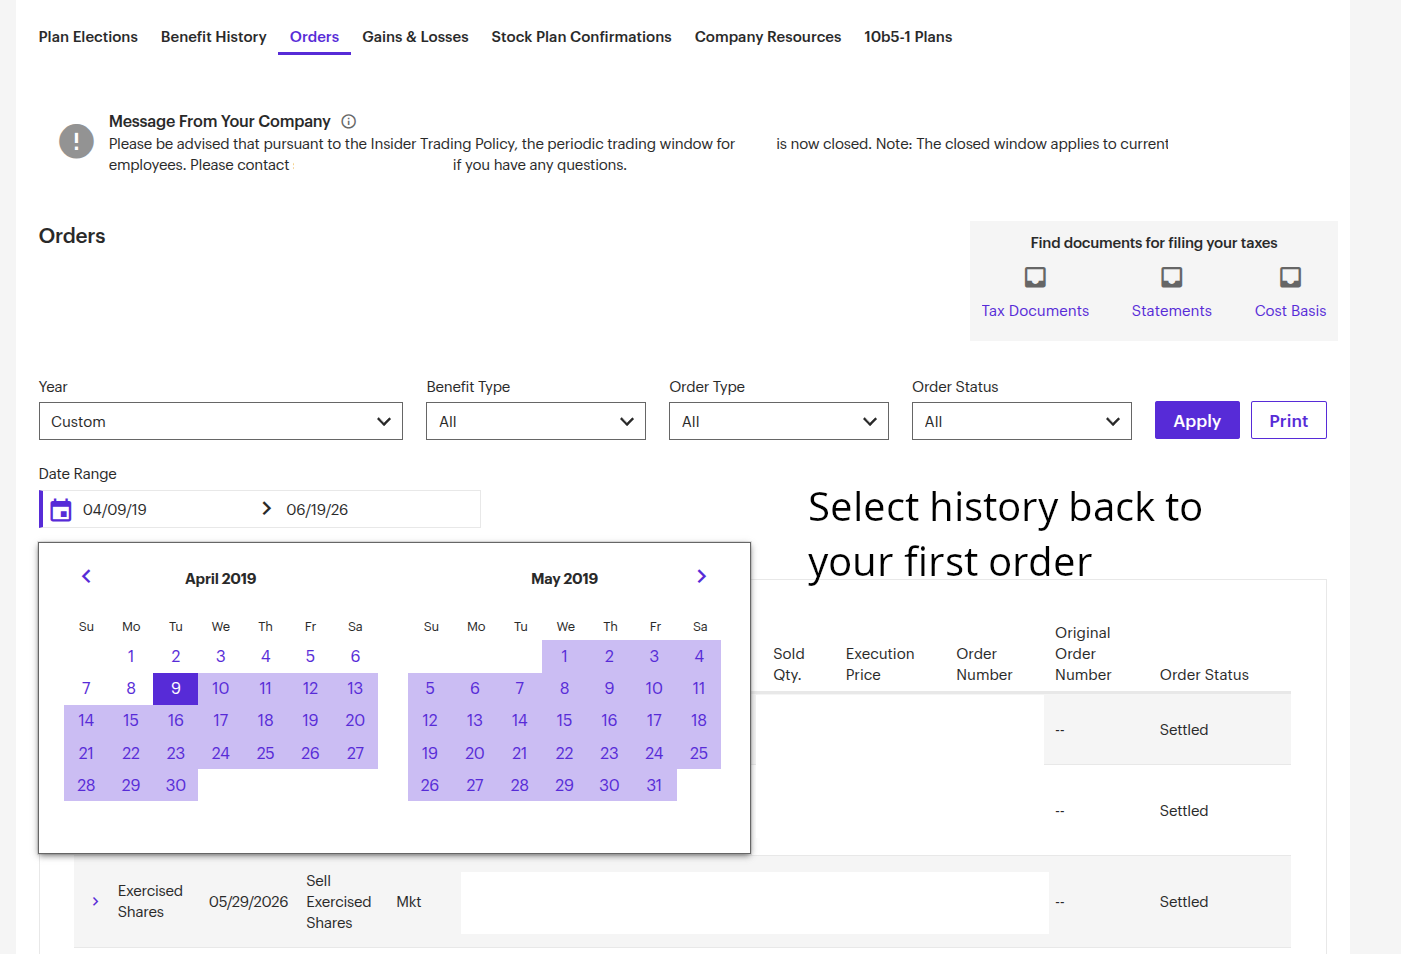Click the Execution Price column header
The image size is (1401, 954).
880,664
